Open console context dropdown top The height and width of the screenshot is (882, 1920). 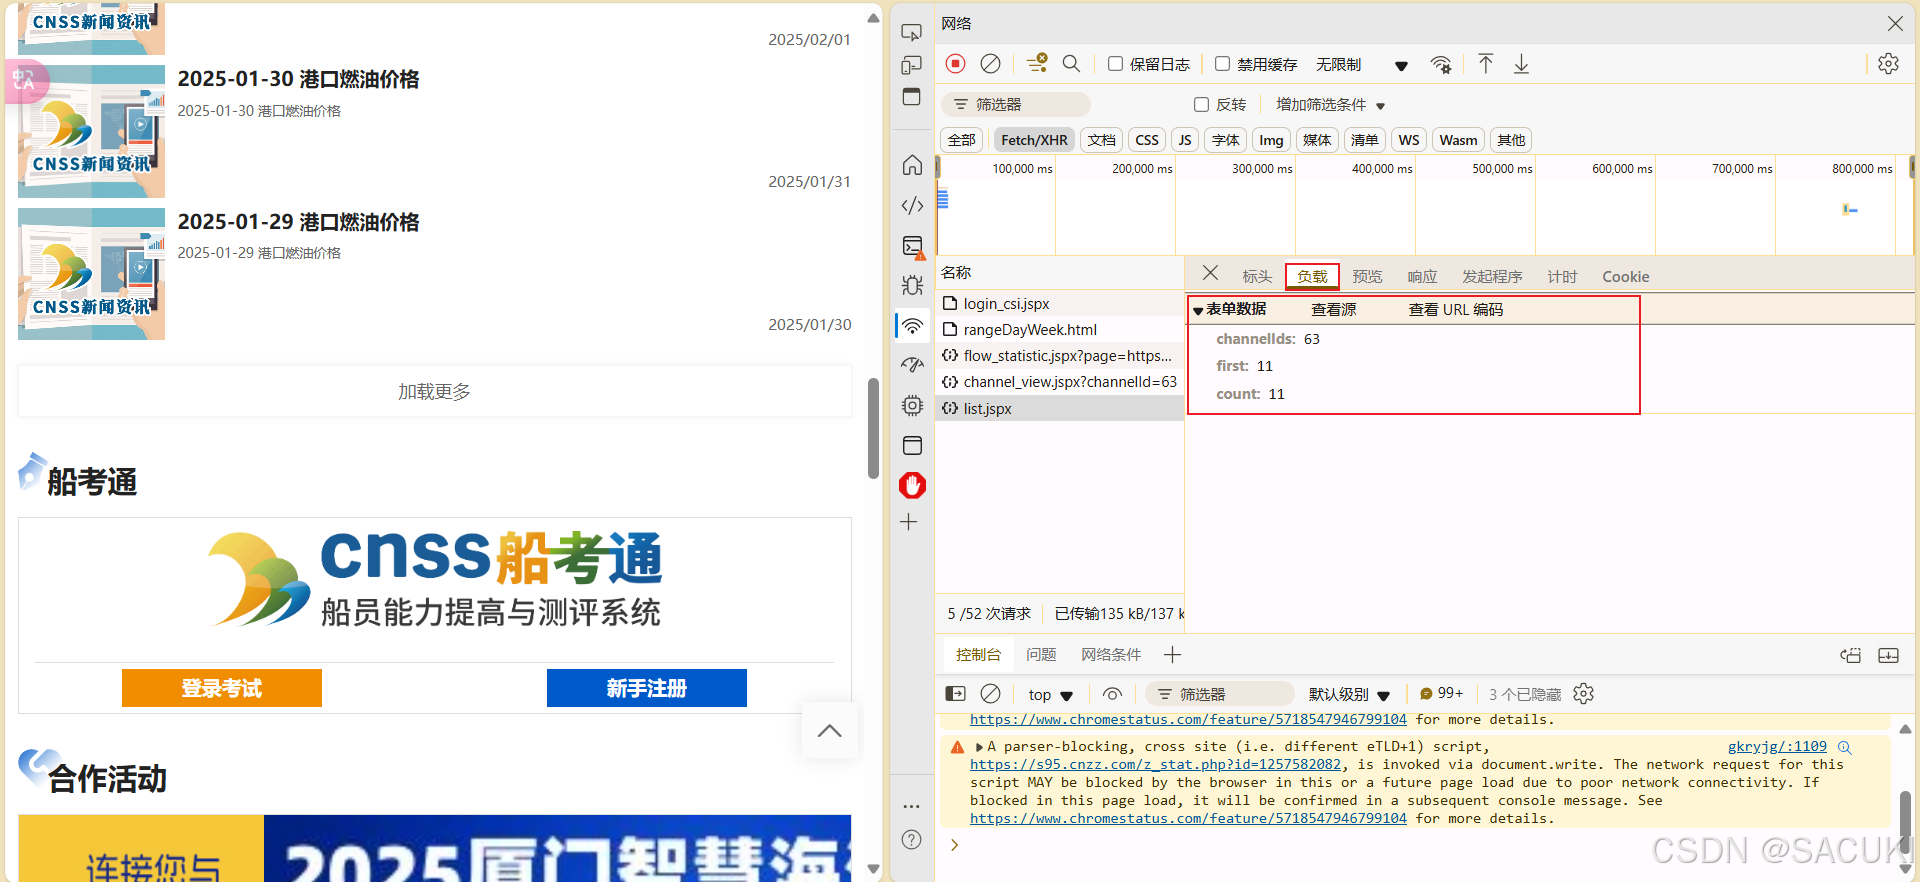[1050, 695]
